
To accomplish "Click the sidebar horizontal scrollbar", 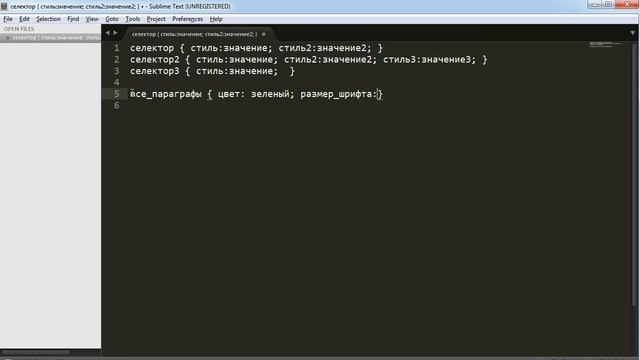I will pos(36,352).
